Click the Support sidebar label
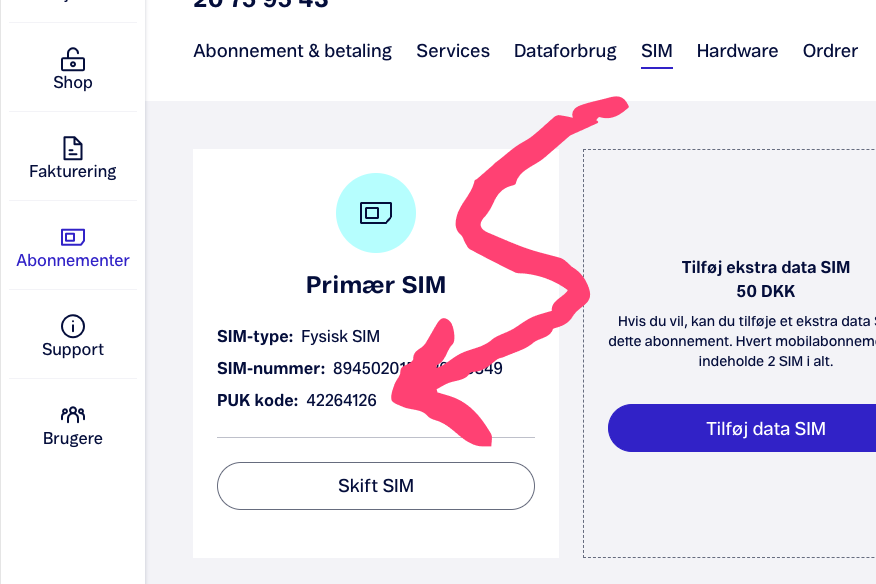Screen dimensions: 876x584 (73, 349)
